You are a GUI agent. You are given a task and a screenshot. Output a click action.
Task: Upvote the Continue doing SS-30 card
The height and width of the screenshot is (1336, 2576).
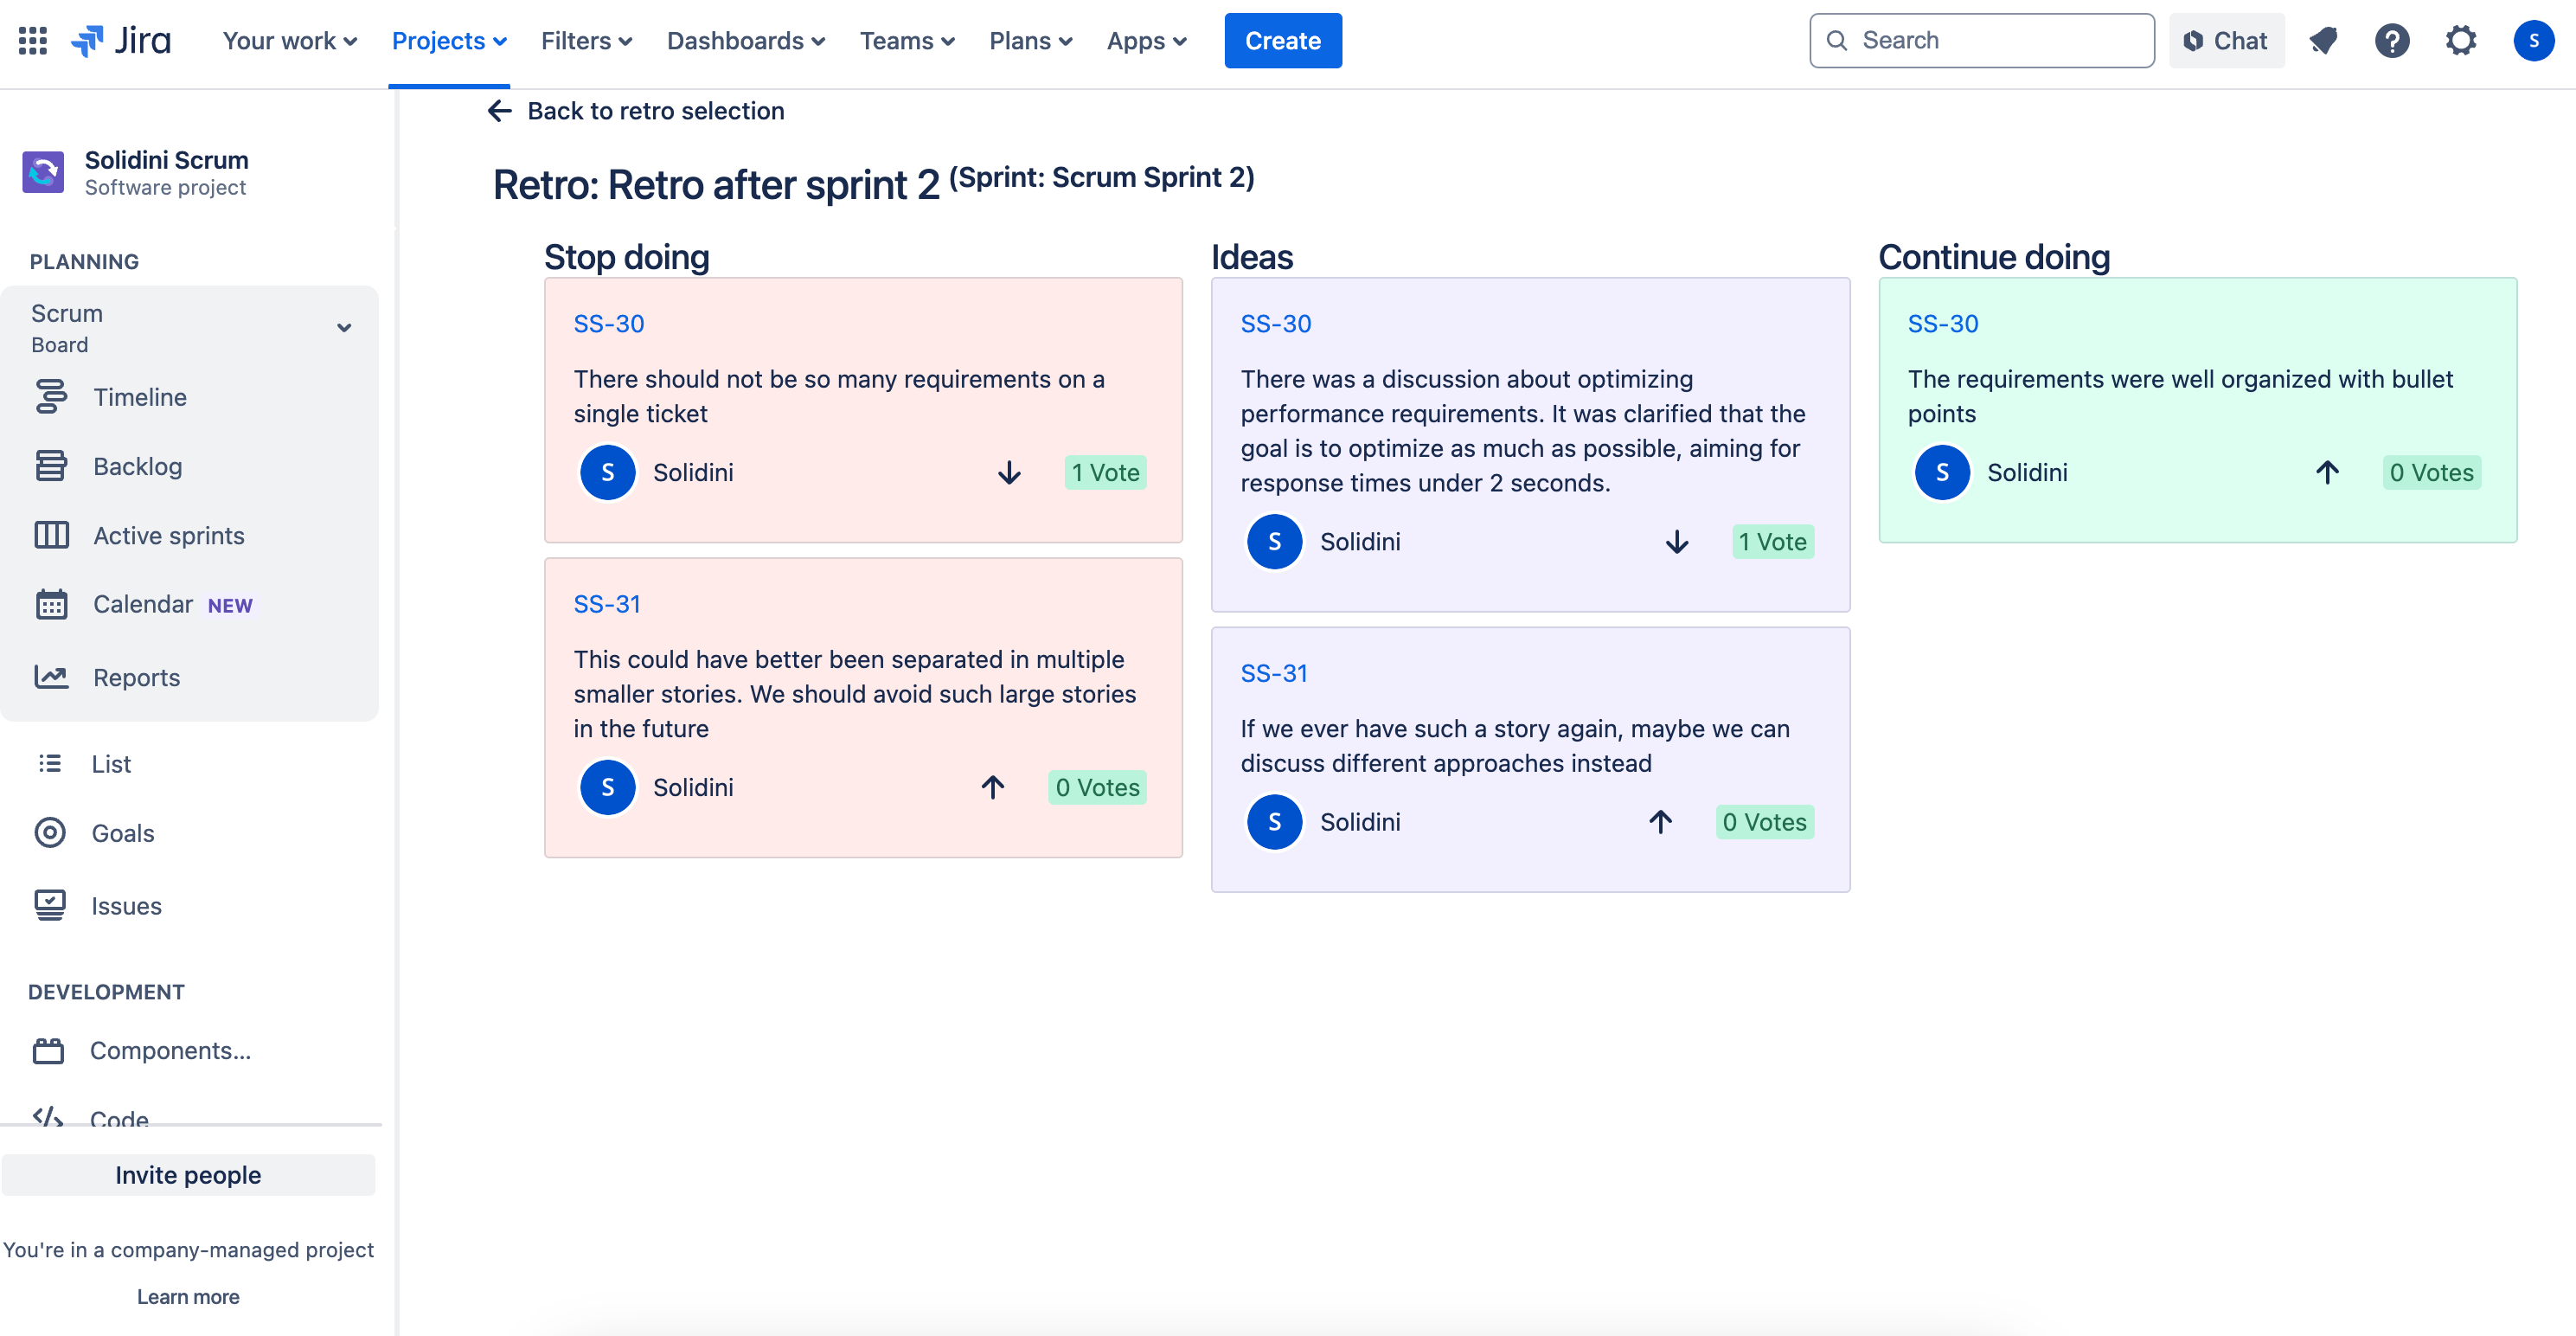[x=2327, y=473]
